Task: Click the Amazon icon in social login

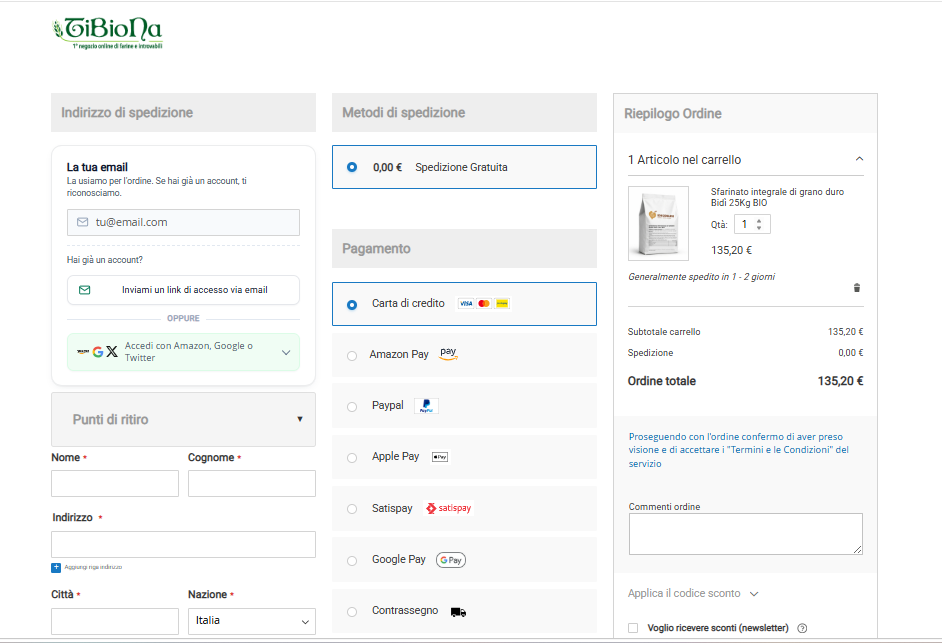Action: [x=83, y=352]
